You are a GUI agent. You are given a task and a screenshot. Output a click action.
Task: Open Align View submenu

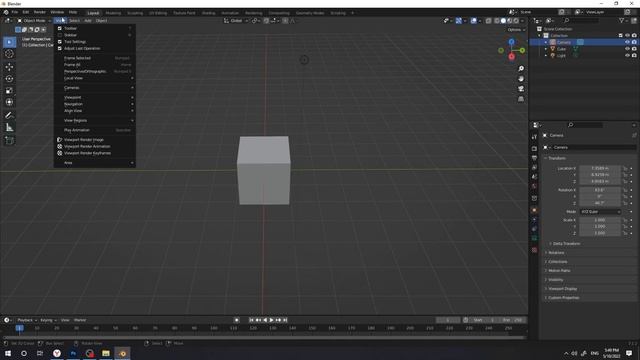click(x=95, y=111)
